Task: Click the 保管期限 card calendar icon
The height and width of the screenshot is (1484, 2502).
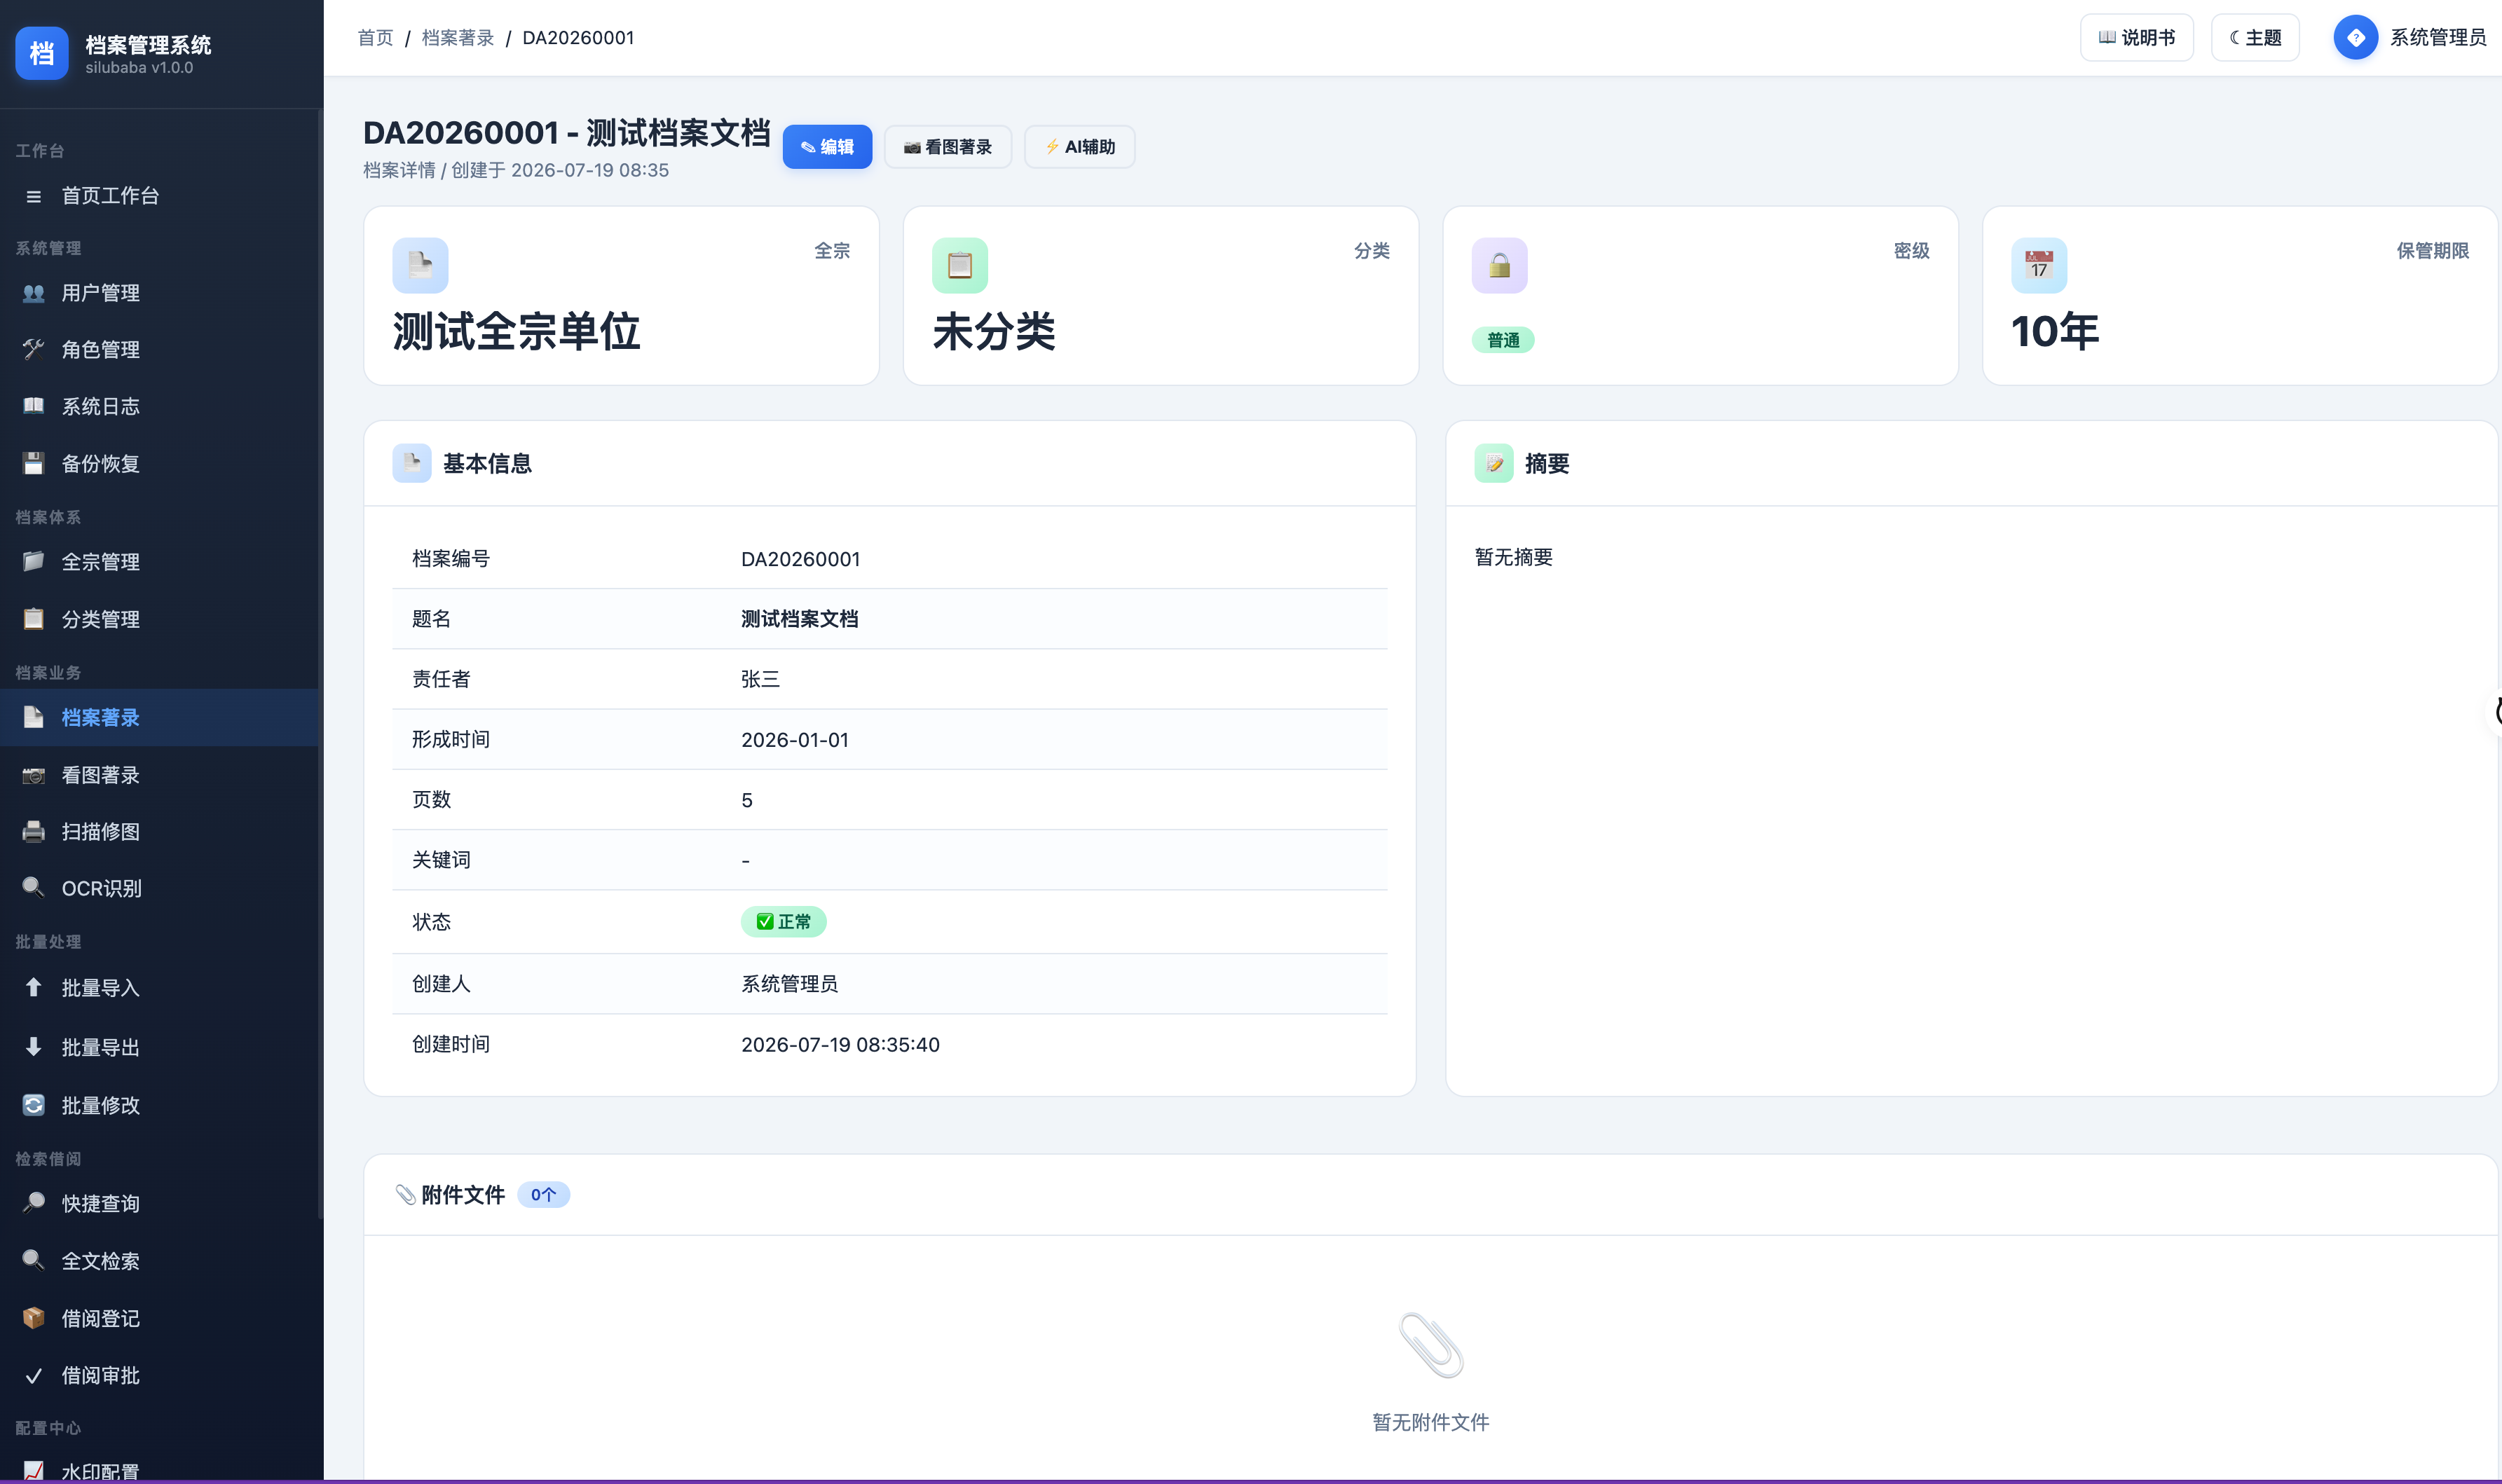Action: (2039, 265)
